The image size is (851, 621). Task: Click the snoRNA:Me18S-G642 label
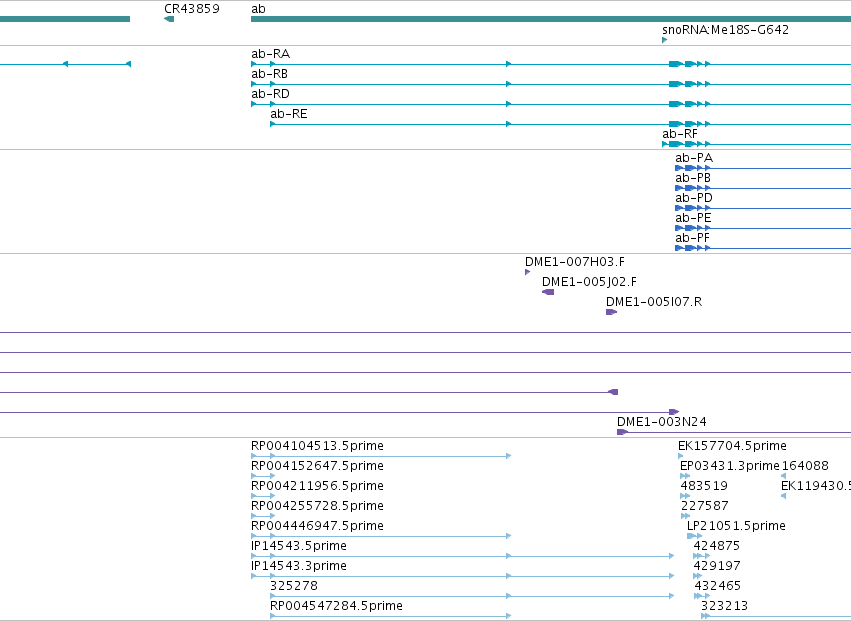[x=725, y=30]
